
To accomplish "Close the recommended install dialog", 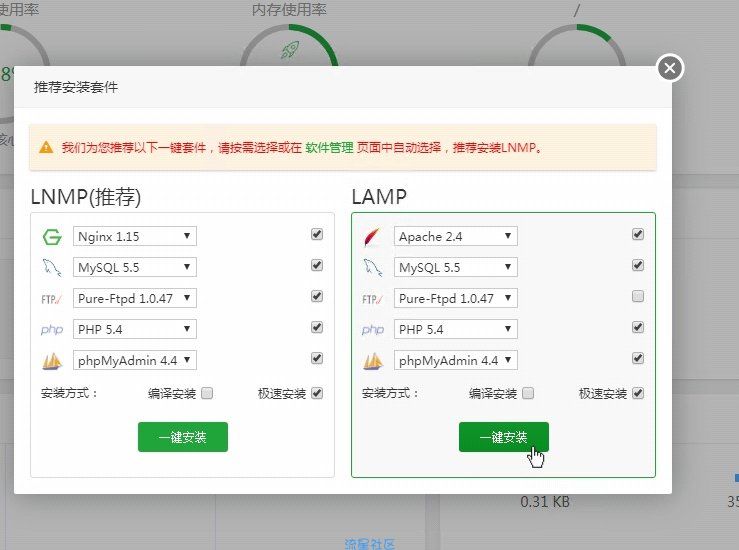I will click(x=670, y=68).
